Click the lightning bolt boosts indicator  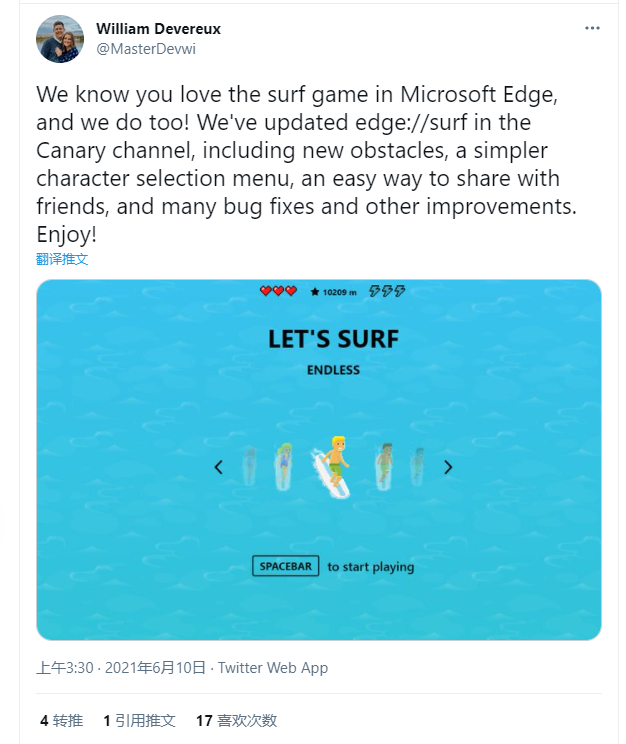pyautogui.click(x=387, y=291)
